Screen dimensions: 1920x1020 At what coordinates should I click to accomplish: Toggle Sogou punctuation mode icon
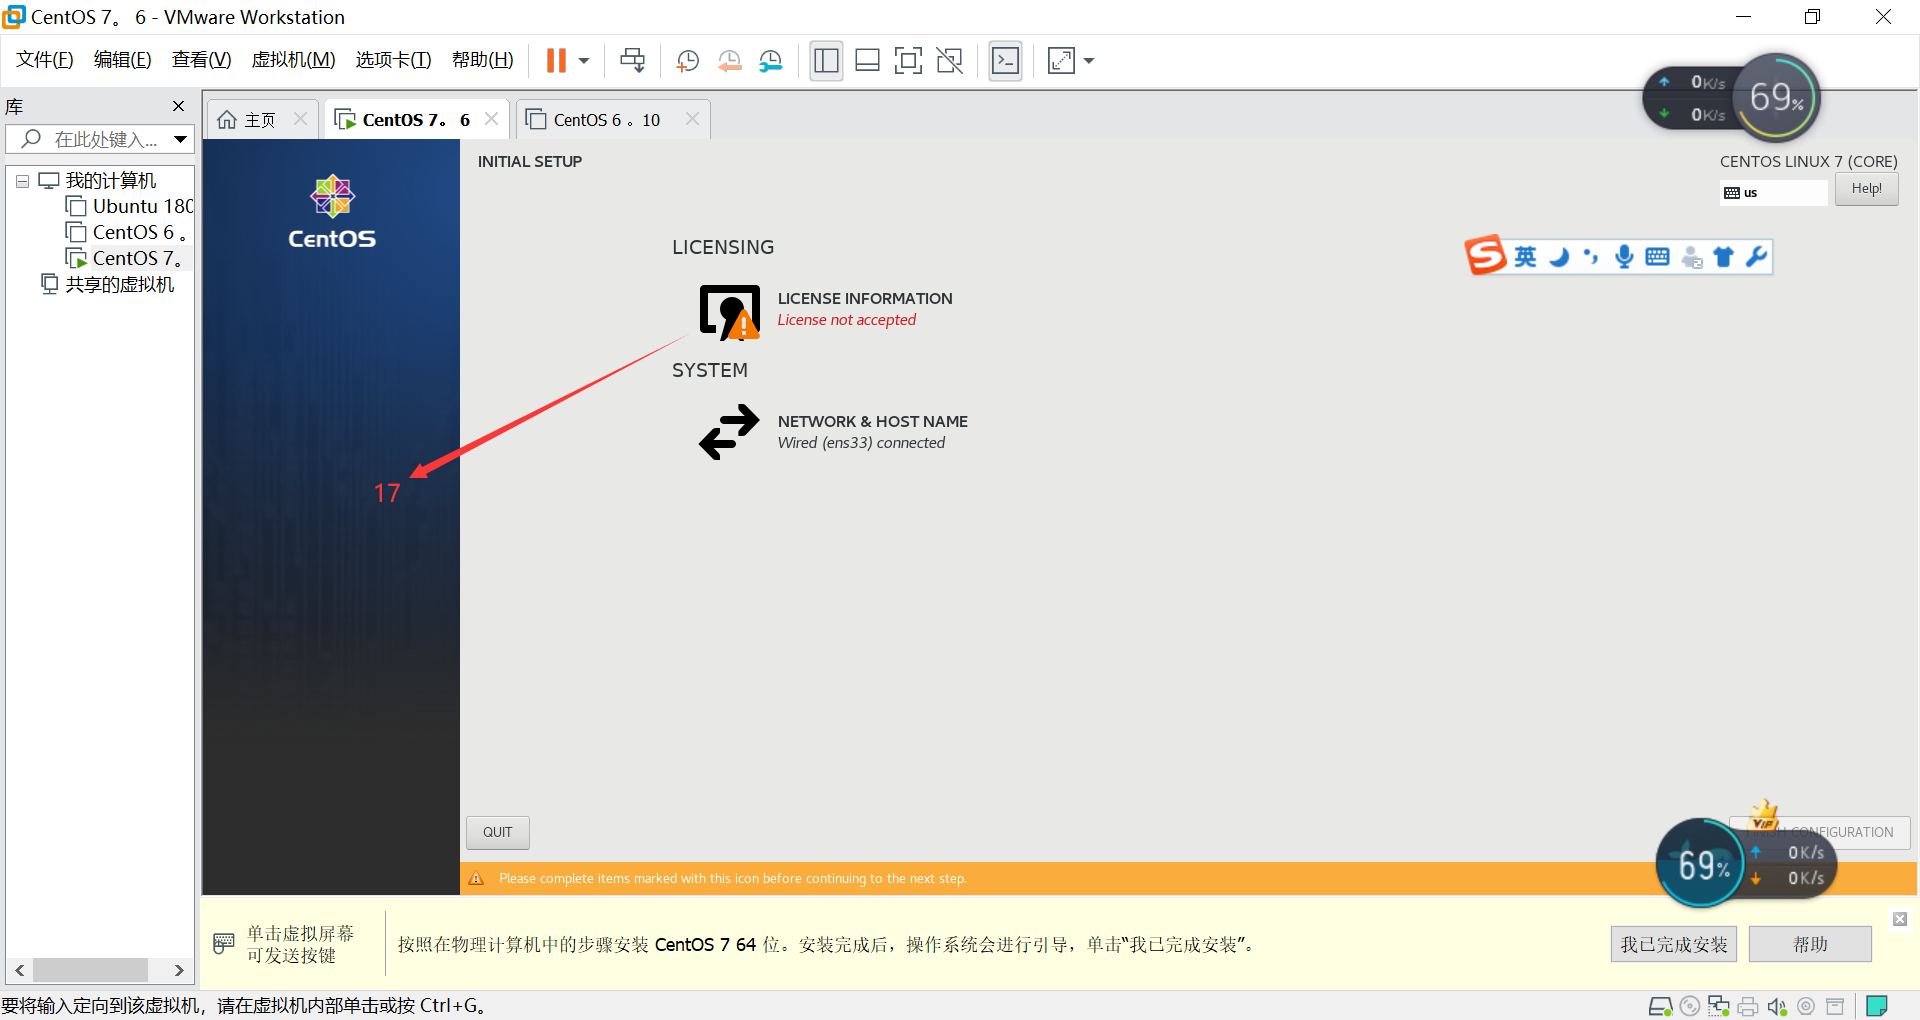point(1591,257)
